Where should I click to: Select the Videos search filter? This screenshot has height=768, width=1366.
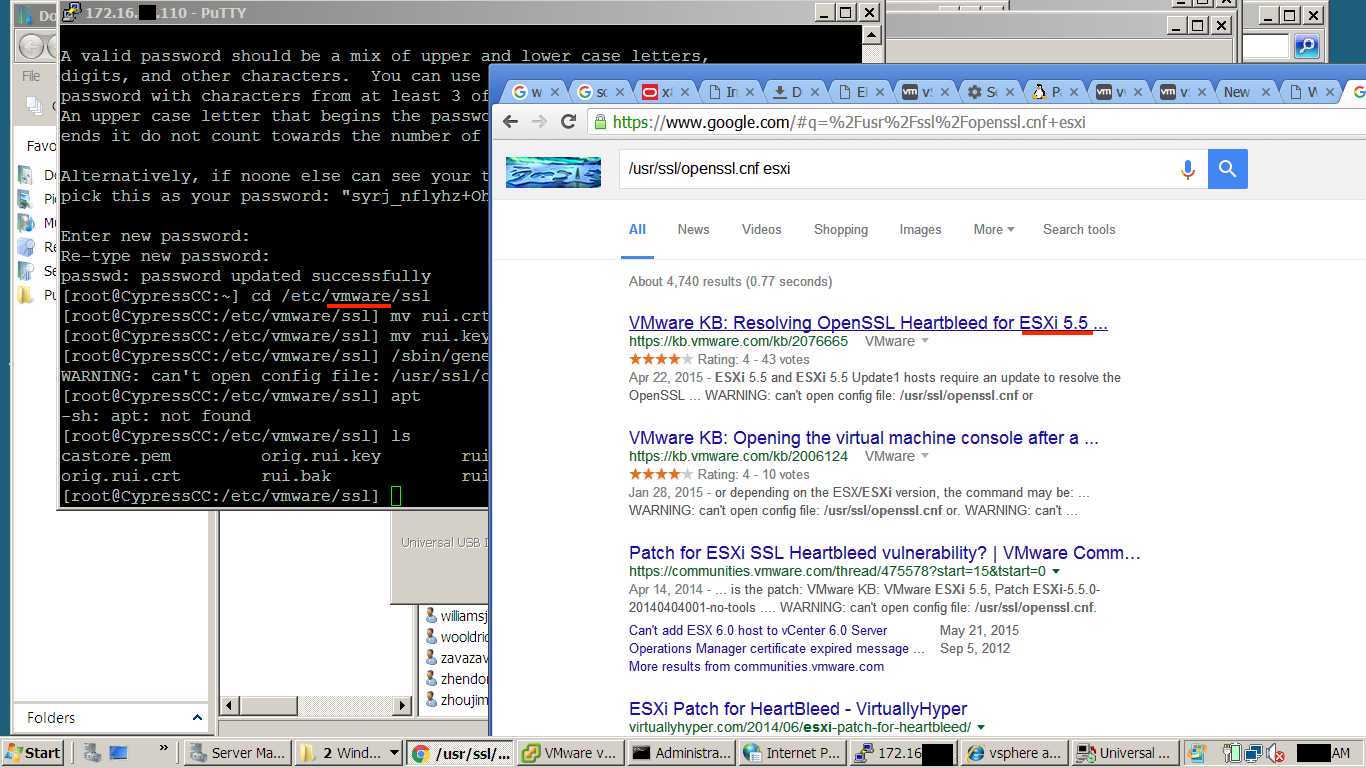pyautogui.click(x=761, y=229)
